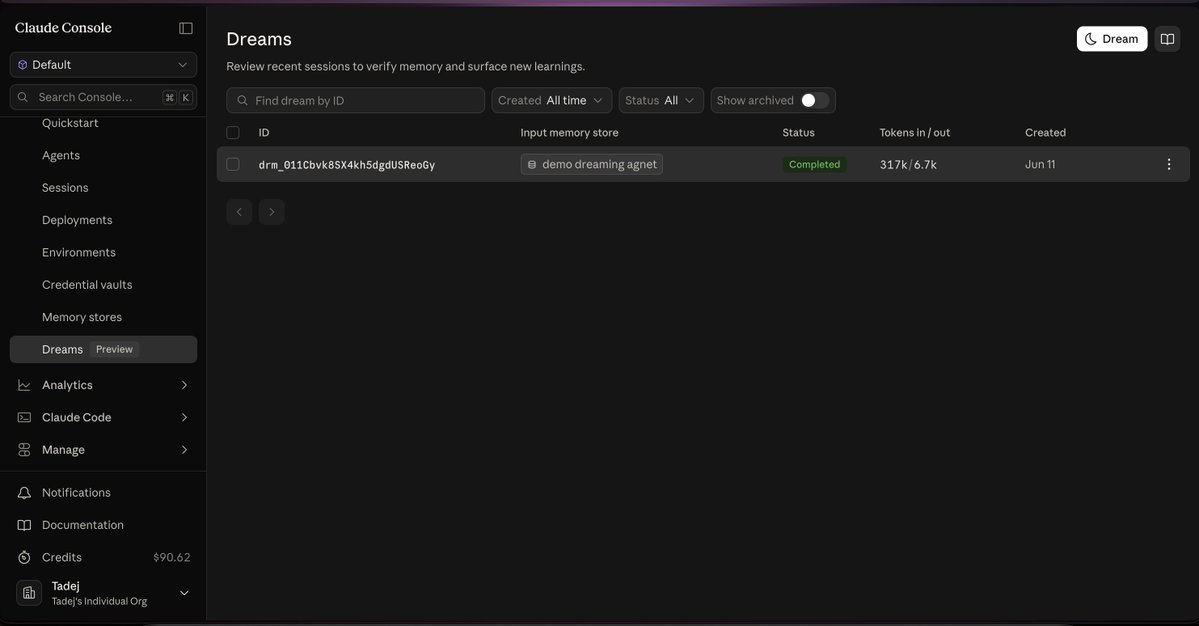Click the Completed status badge
The width and height of the screenshot is (1199, 626).
click(814, 164)
